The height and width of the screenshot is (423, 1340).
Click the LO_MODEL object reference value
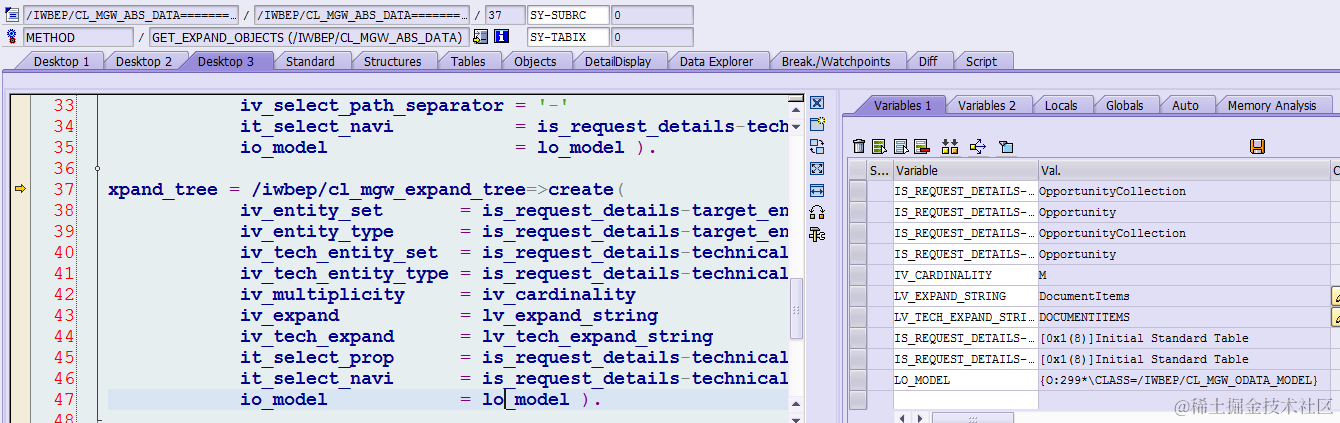click(1178, 380)
